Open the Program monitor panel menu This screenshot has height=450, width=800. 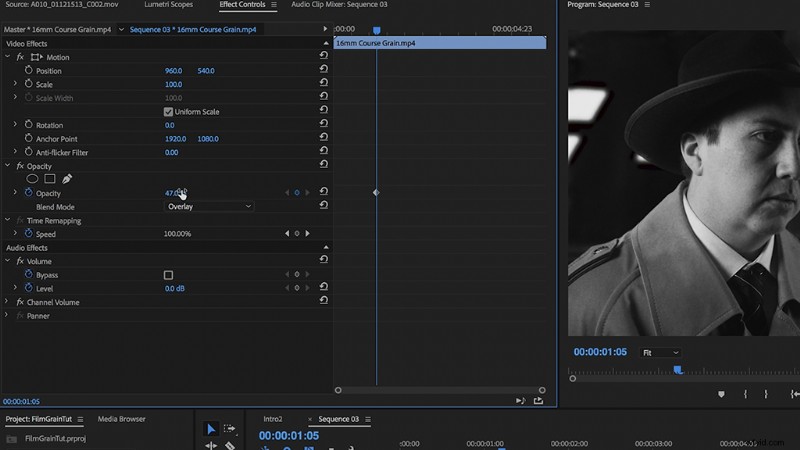(x=647, y=5)
